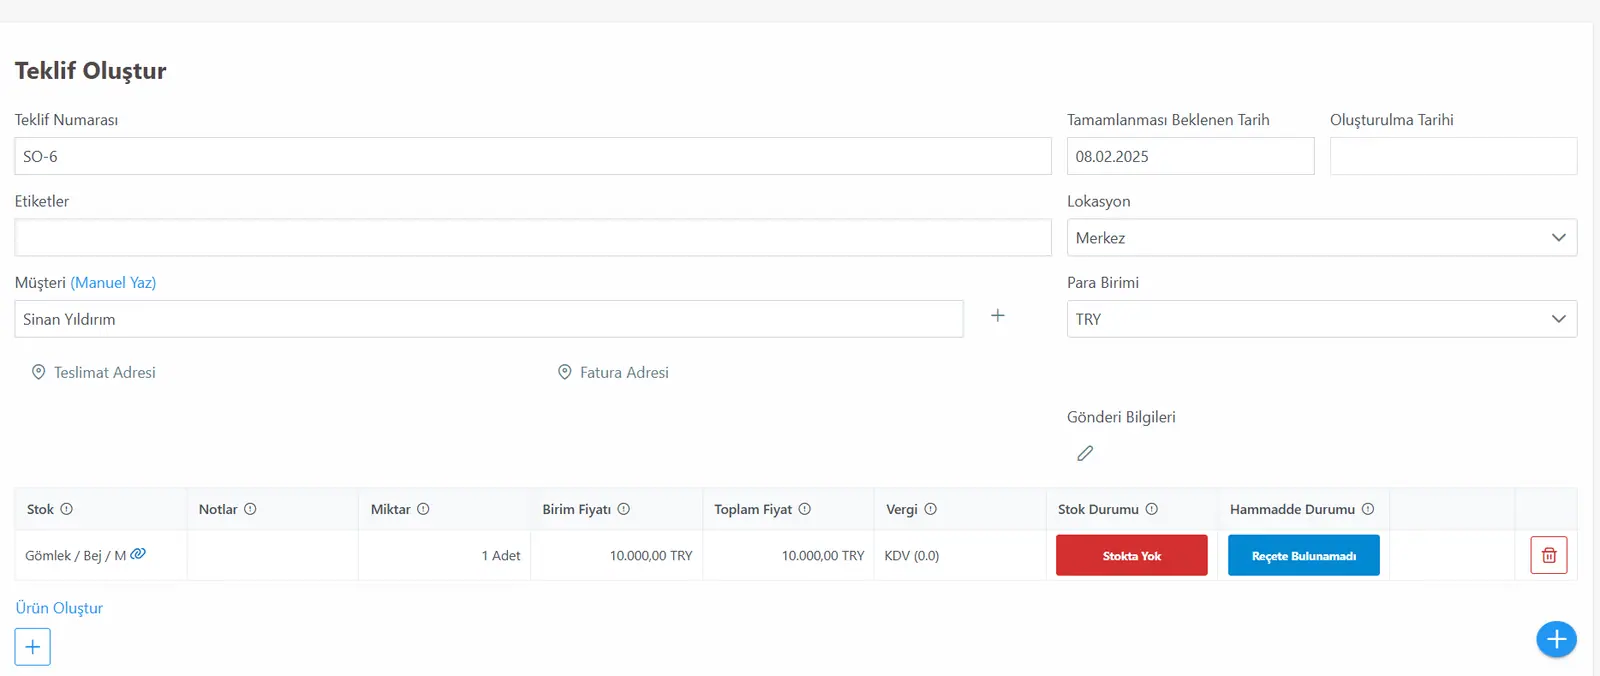Edit Gönderi Bilgileri with the pencil icon
This screenshot has height=676, width=1600.
pyautogui.click(x=1085, y=453)
